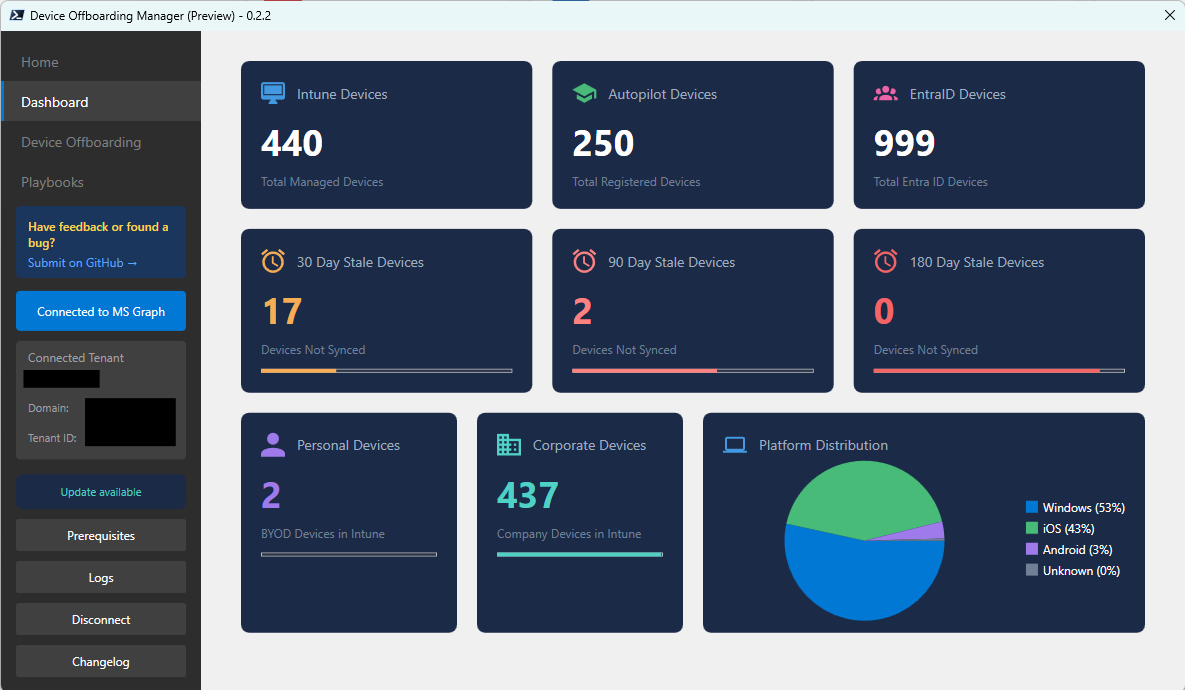Viewport: 1185px width, 690px height.
Task: Click the 180 Day Stale alarm clock icon
Action: tap(885, 262)
